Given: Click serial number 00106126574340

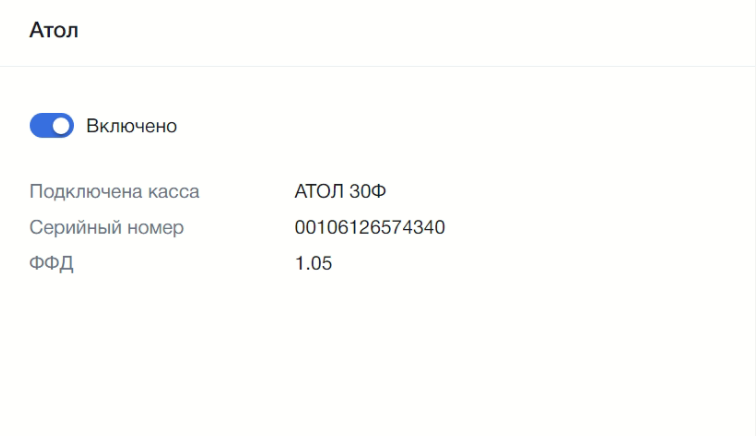Looking at the screenshot, I should [370, 227].
